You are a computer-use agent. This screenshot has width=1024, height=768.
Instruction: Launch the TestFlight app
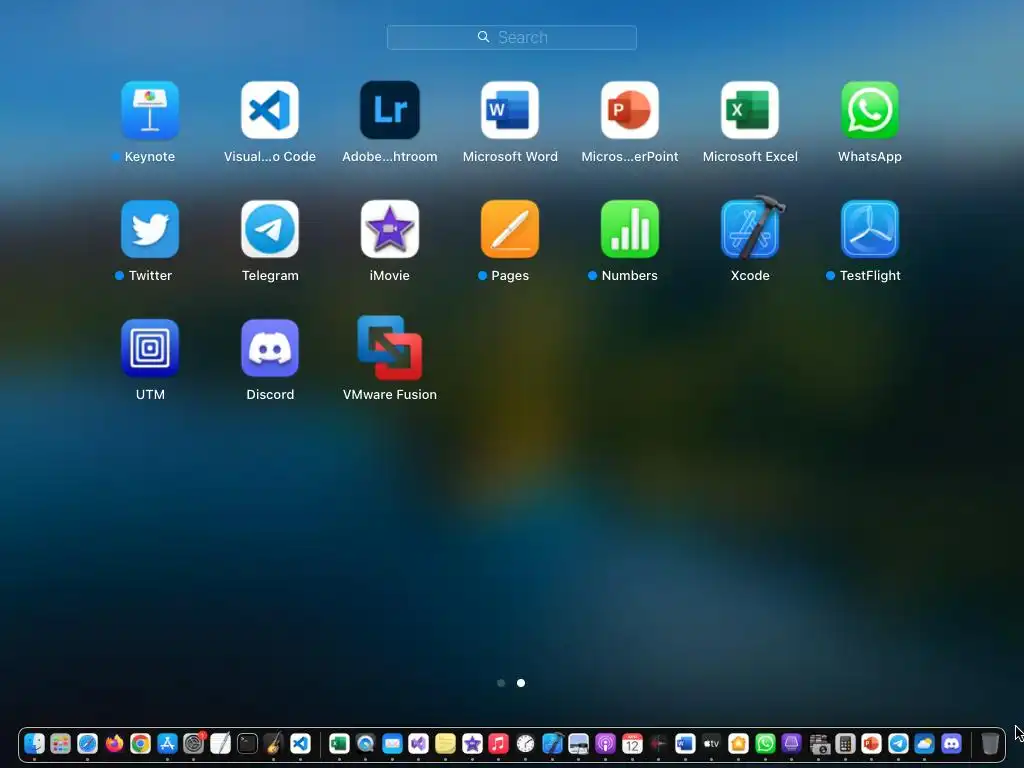click(x=870, y=229)
